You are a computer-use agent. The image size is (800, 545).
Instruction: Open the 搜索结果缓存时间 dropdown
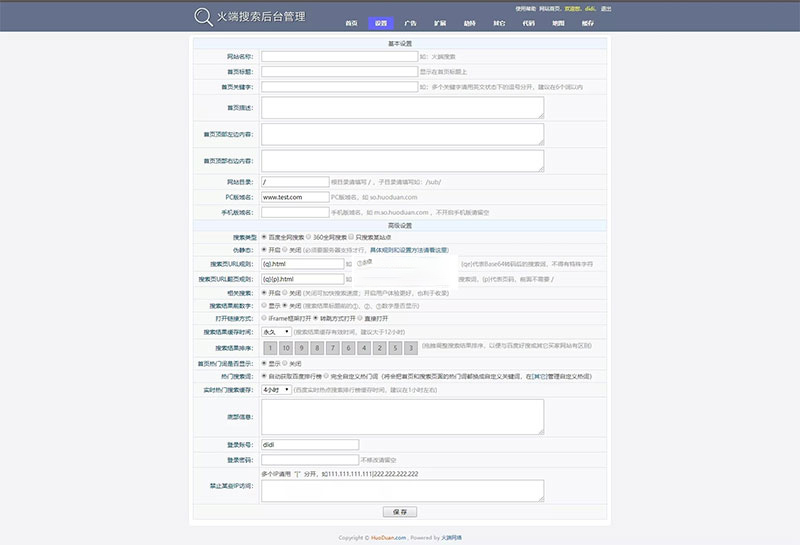coord(275,331)
